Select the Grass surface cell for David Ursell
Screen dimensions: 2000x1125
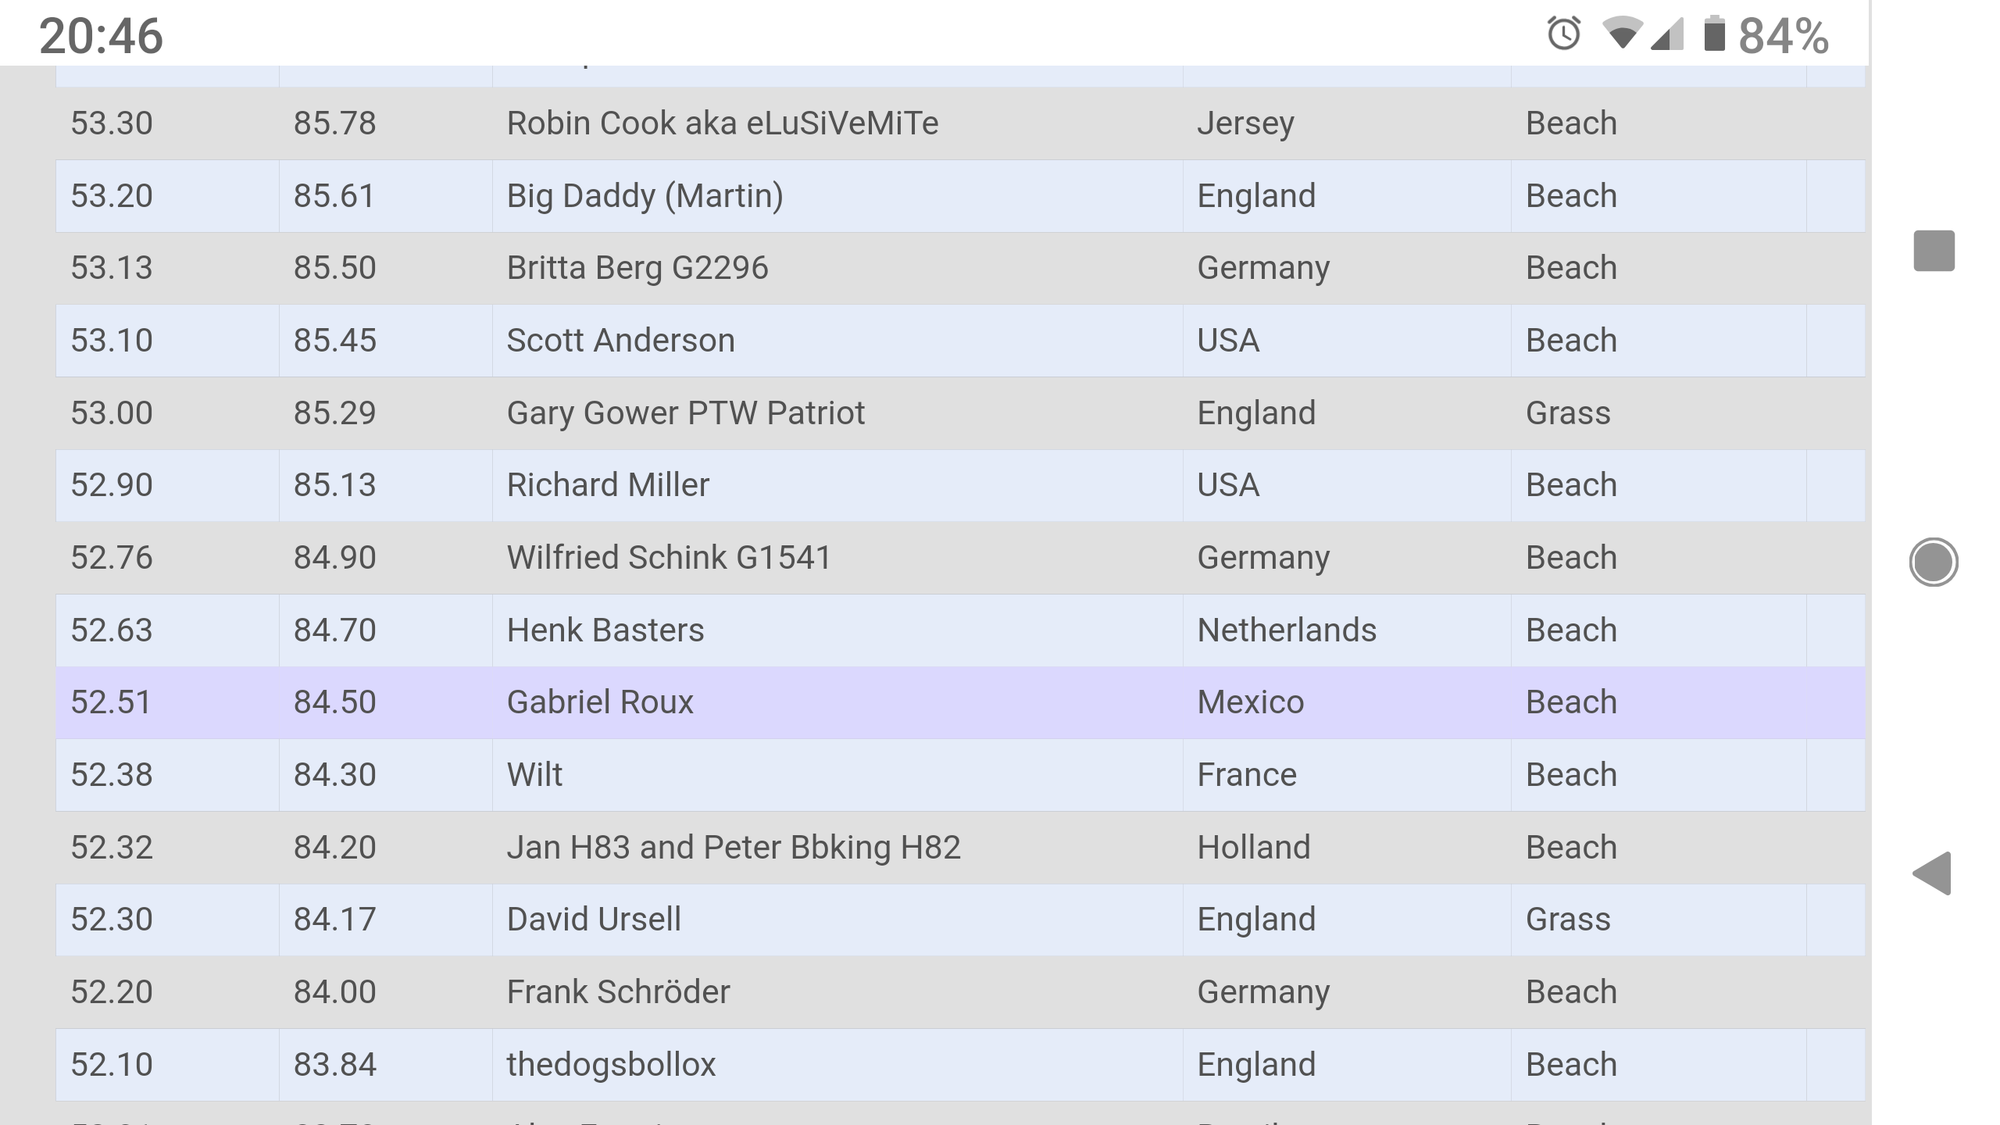click(x=1658, y=919)
